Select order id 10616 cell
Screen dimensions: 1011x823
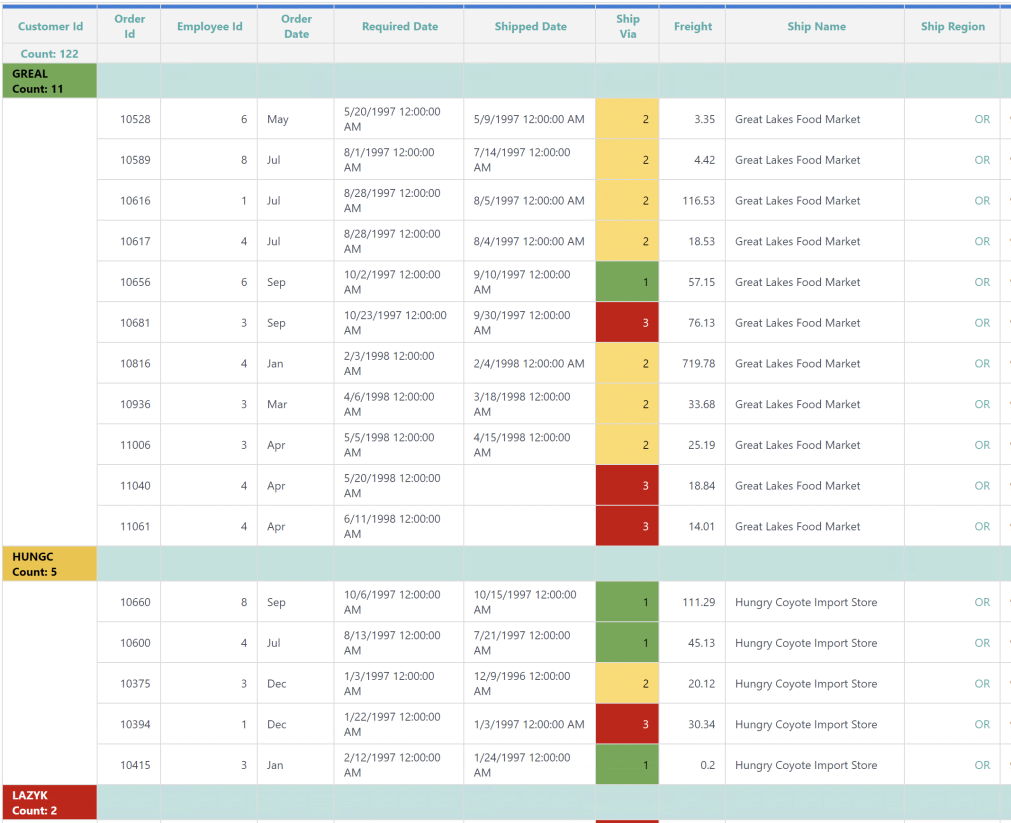click(129, 200)
